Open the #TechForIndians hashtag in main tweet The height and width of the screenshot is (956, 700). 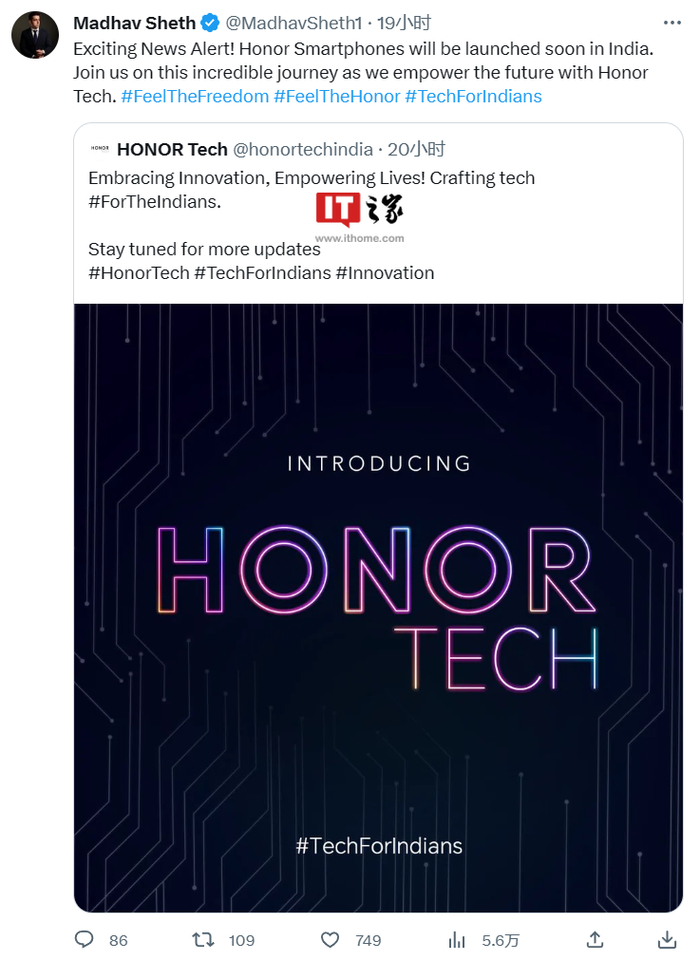[473, 96]
